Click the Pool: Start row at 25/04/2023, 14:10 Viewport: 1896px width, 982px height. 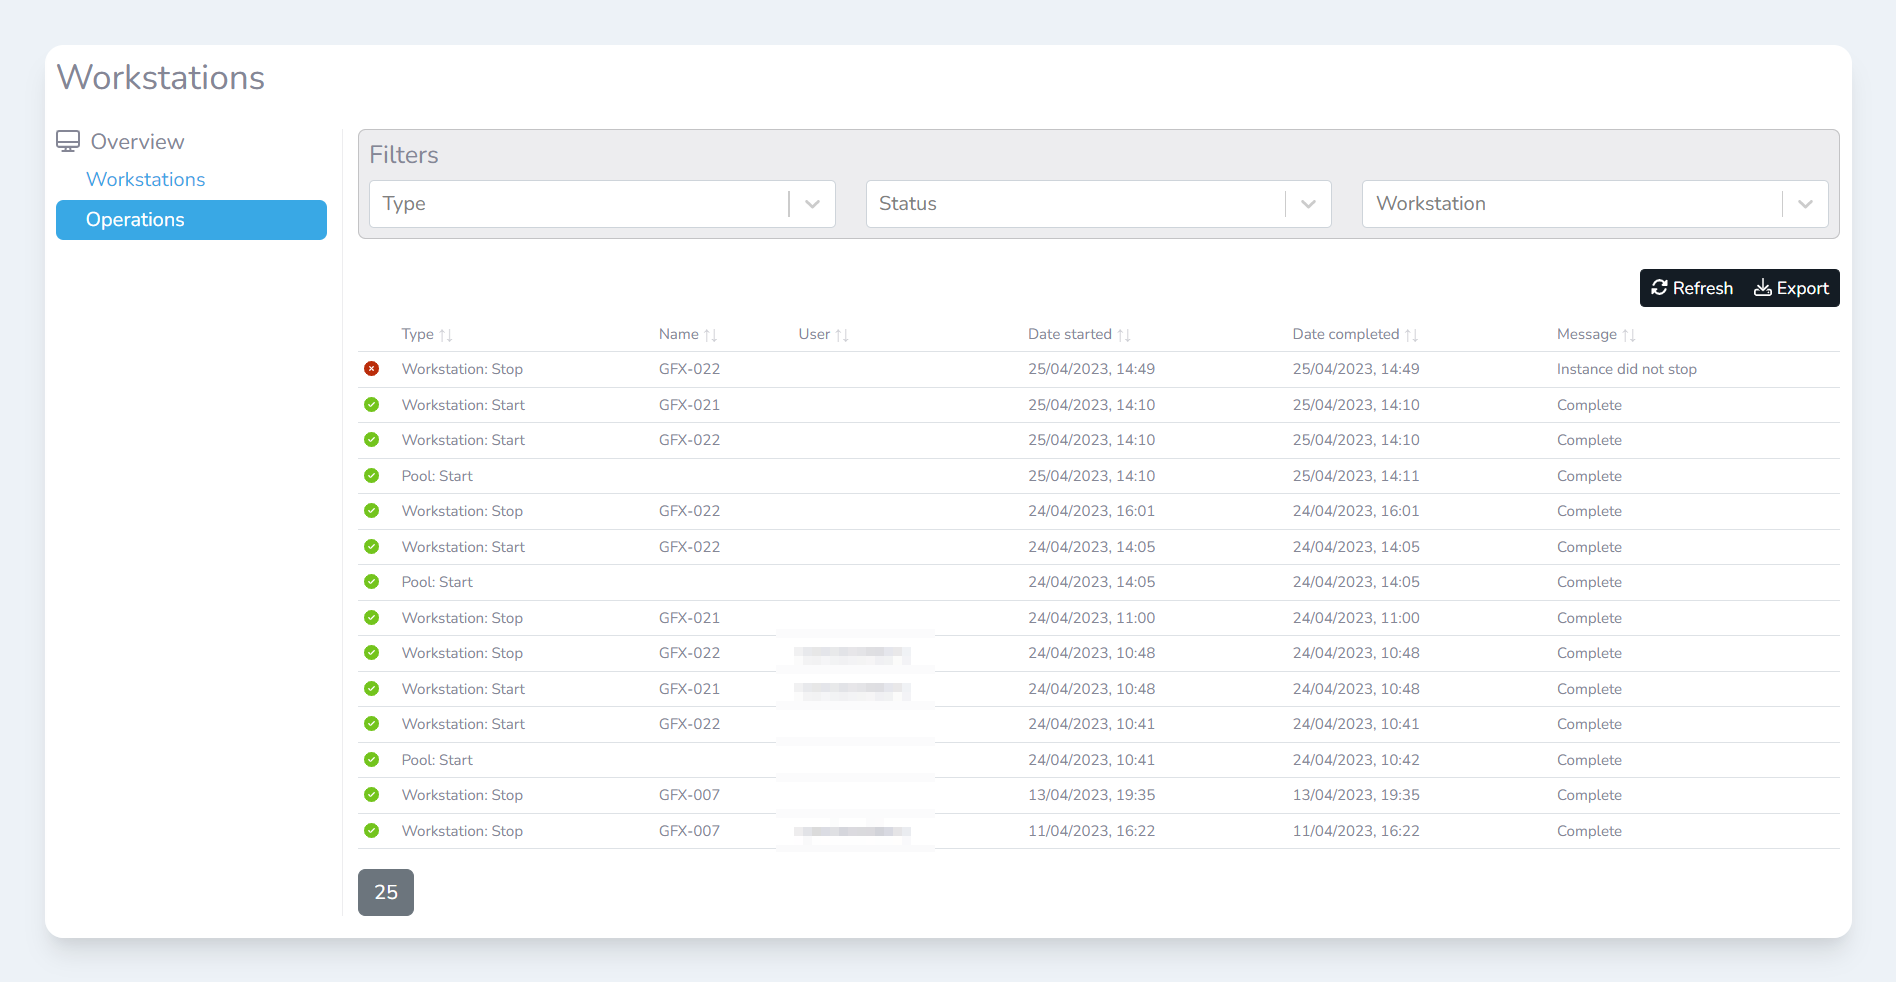pyautogui.click(x=437, y=476)
